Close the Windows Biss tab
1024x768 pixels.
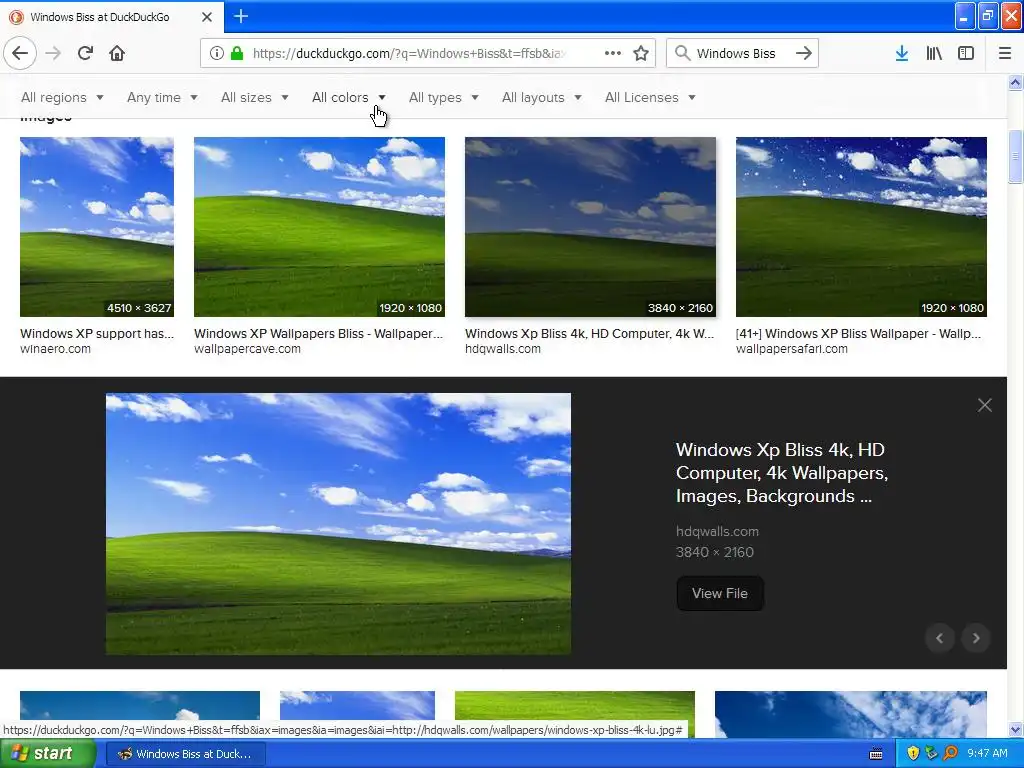click(x=207, y=17)
